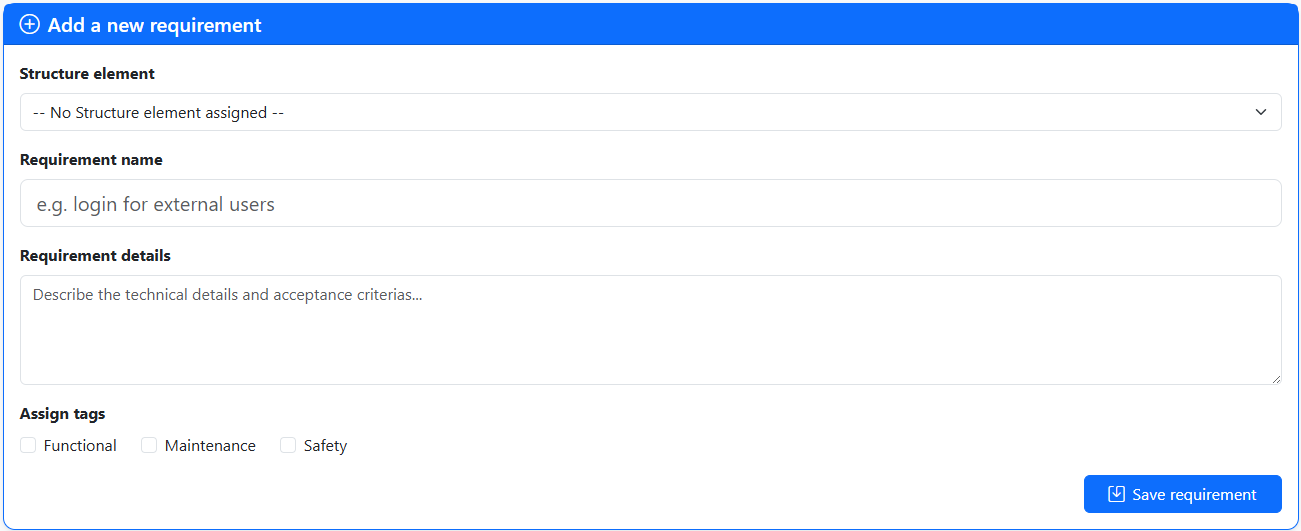Viewport: 1301px width, 531px height.
Task: Click the Maintenance tag label text
Action: (x=210, y=446)
